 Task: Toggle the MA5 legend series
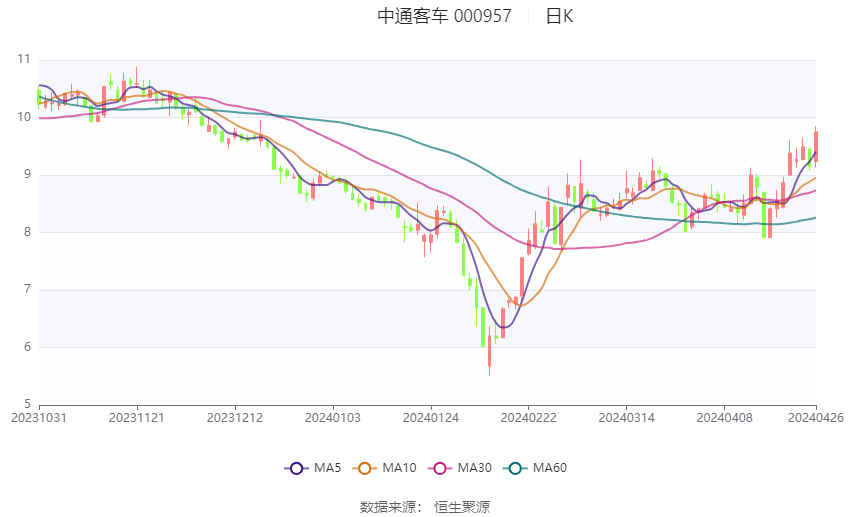coord(313,468)
